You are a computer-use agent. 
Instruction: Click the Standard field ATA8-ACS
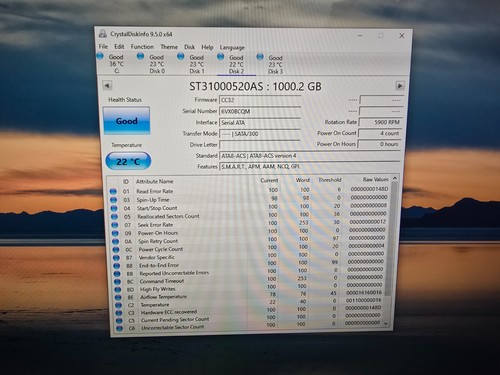310,156
